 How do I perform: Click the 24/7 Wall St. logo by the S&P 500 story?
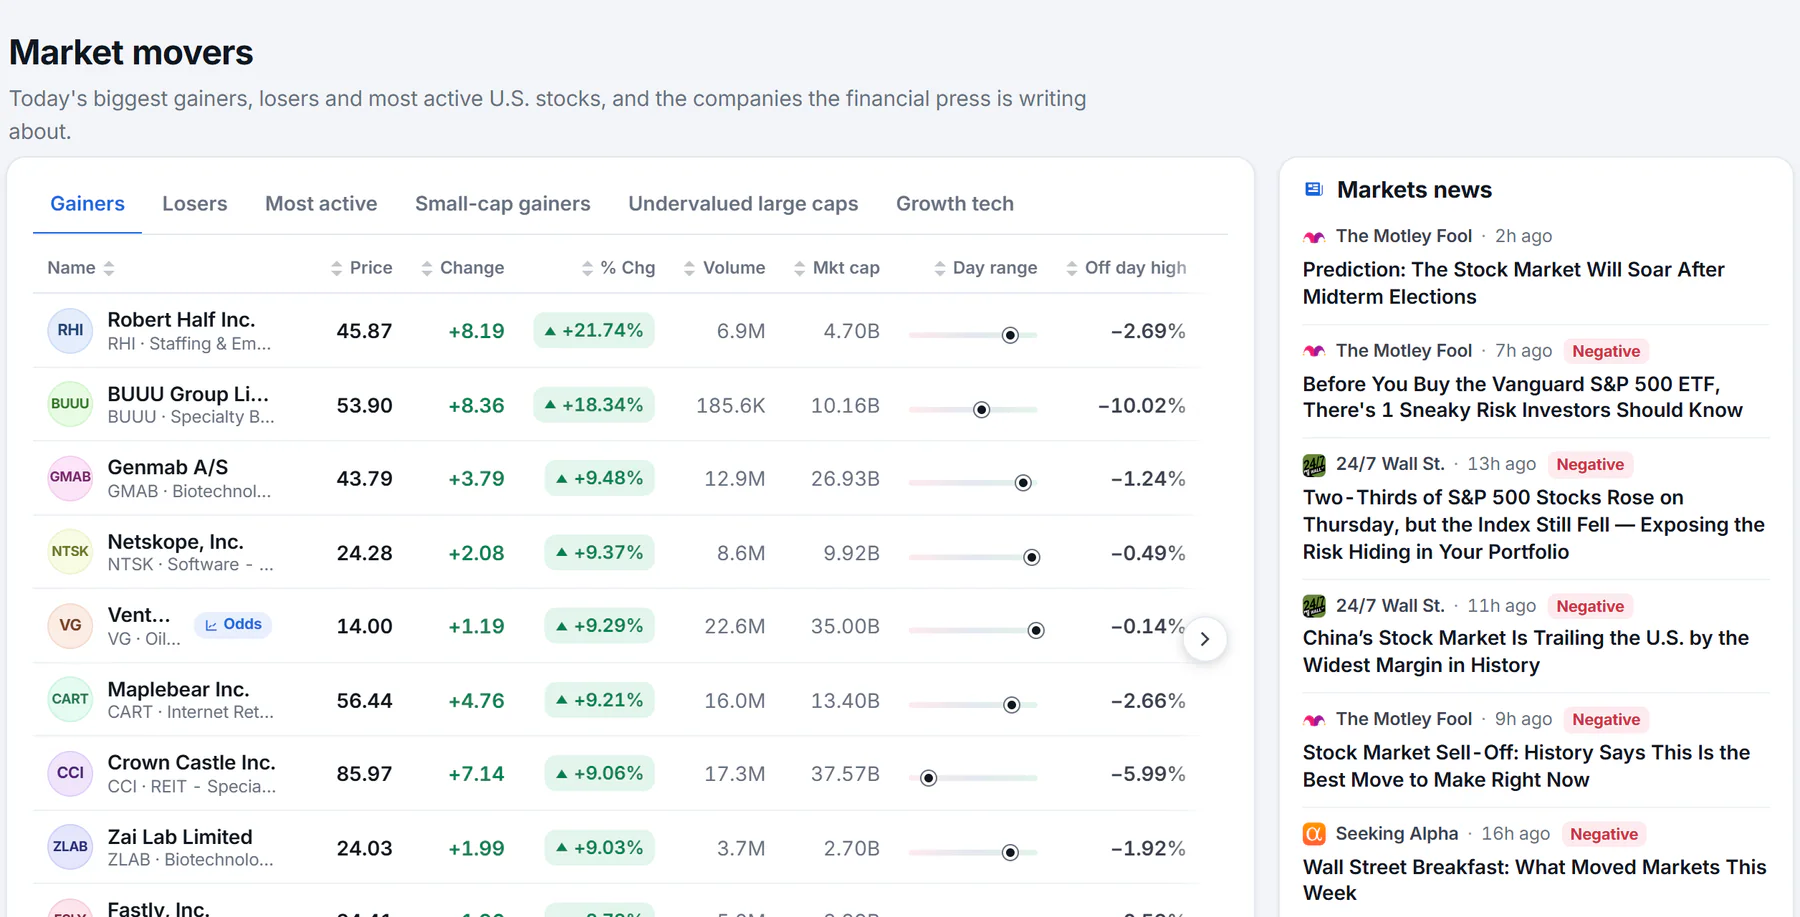1314,465
